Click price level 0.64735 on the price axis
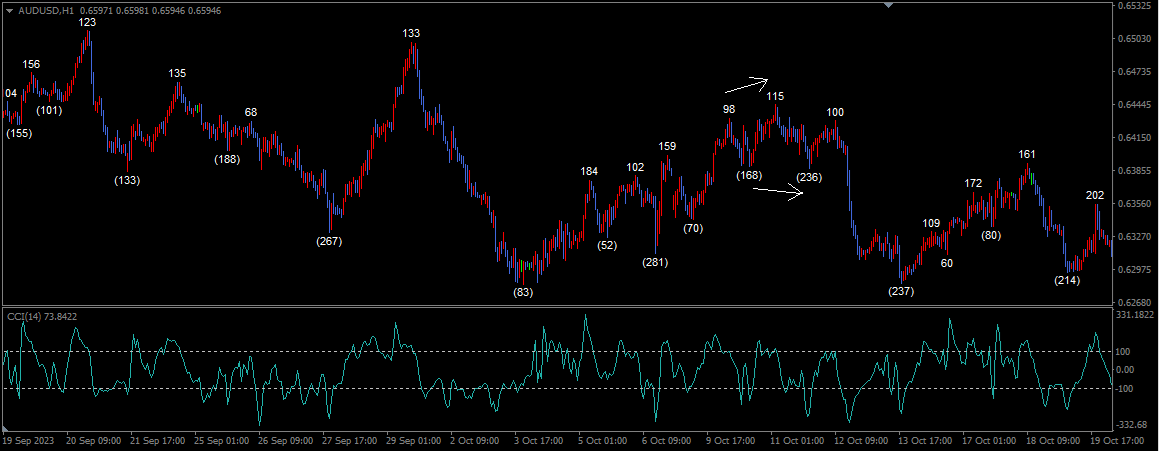Viewport: 1159px width, 451px height. pos(1137,72)
